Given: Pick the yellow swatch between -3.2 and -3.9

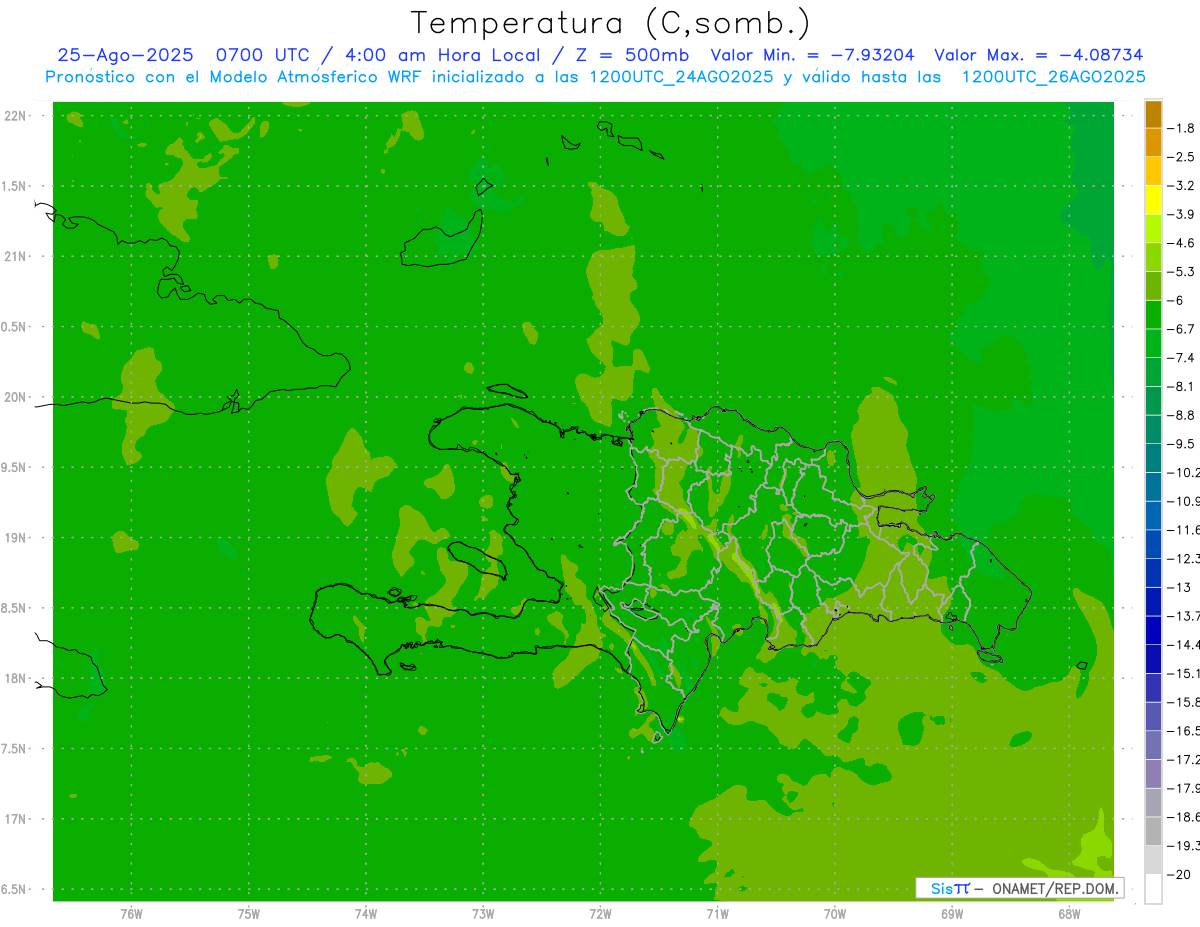Looking at the screenshot, I should [x=1153, y=200].
